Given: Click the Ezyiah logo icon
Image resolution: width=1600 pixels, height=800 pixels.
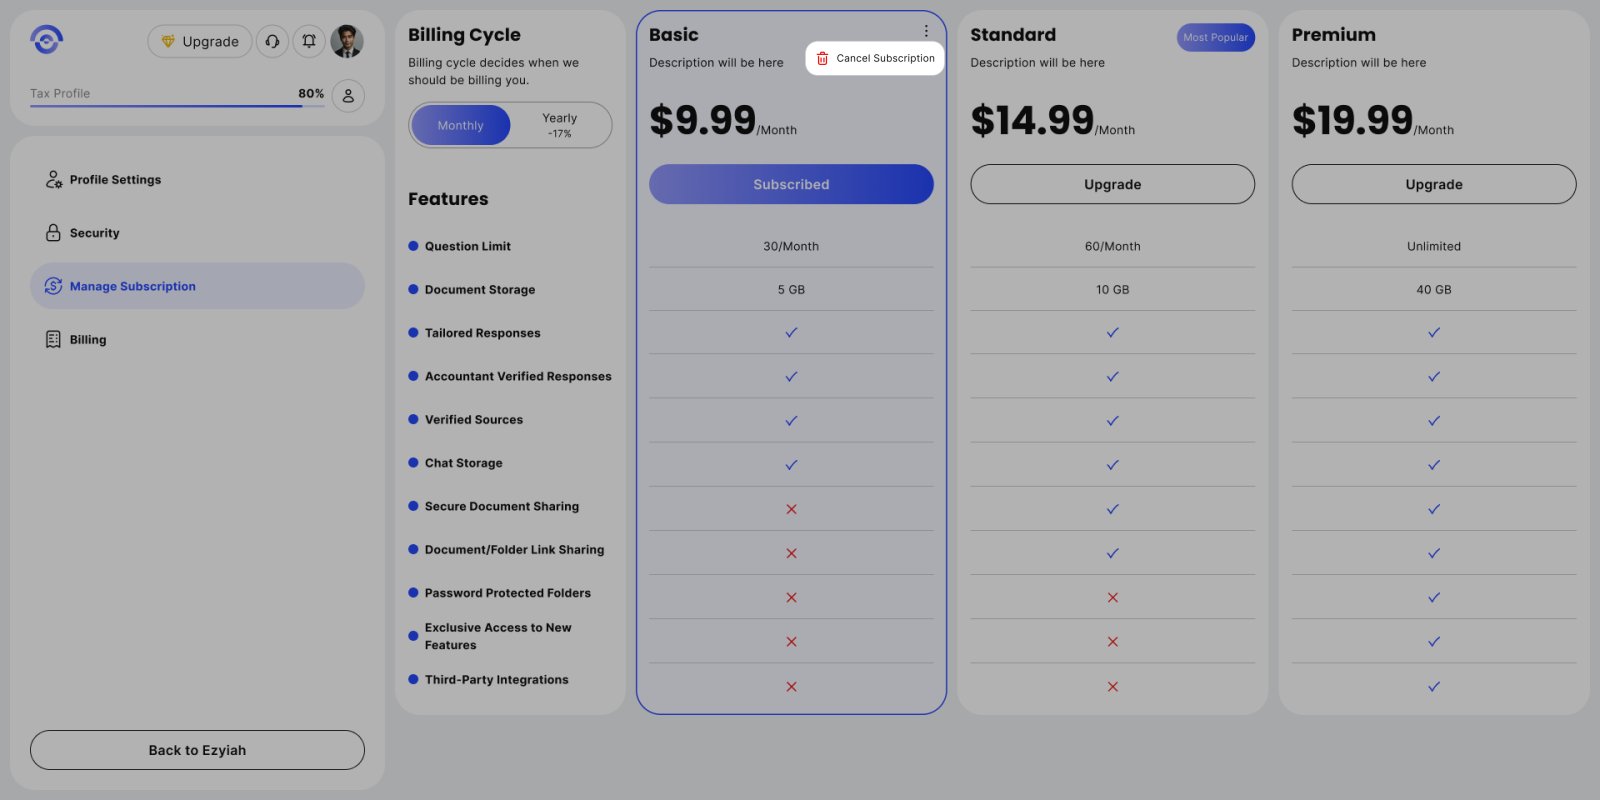Looking at the screenshot, I should [x=47, y=40].
